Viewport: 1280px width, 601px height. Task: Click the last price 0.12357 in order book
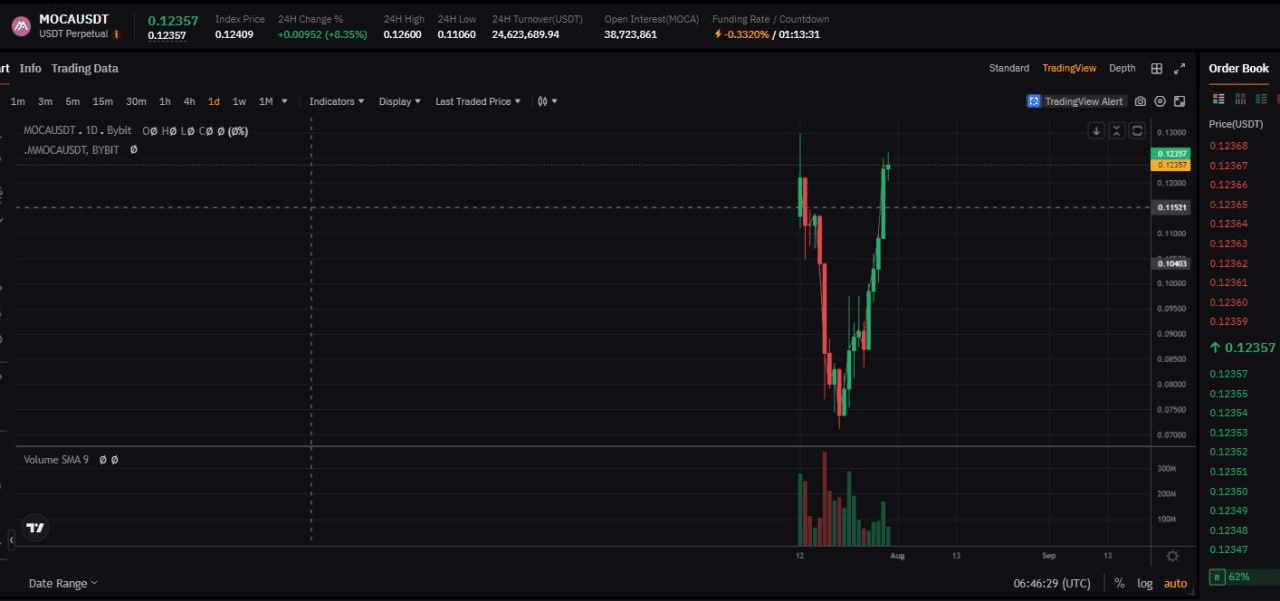tap(1243, 347)
